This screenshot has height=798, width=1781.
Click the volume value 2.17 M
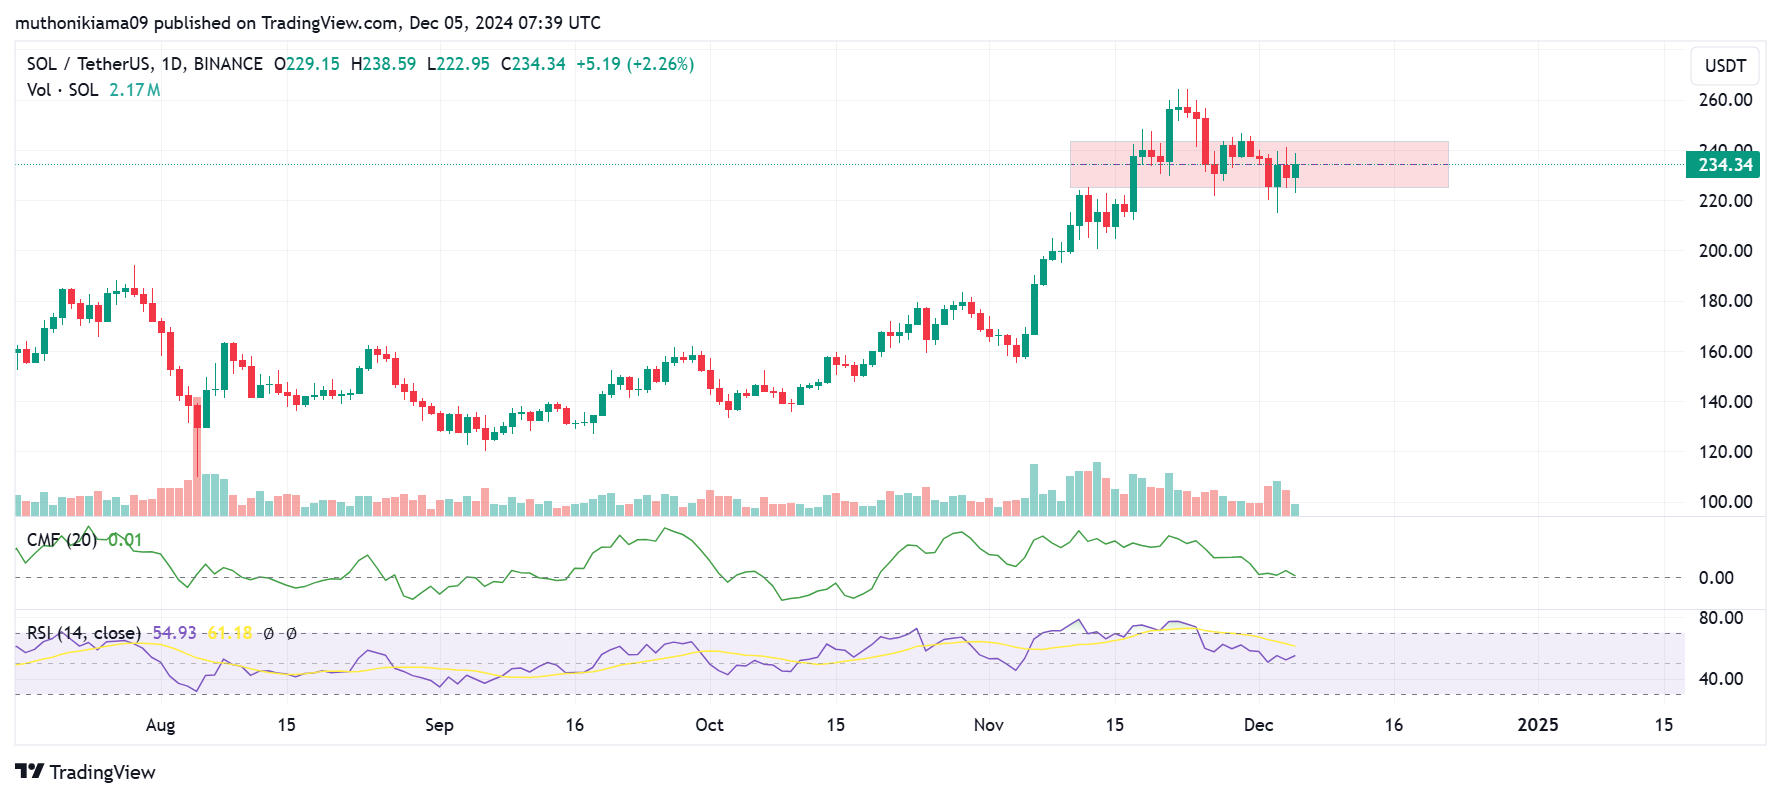135,90
